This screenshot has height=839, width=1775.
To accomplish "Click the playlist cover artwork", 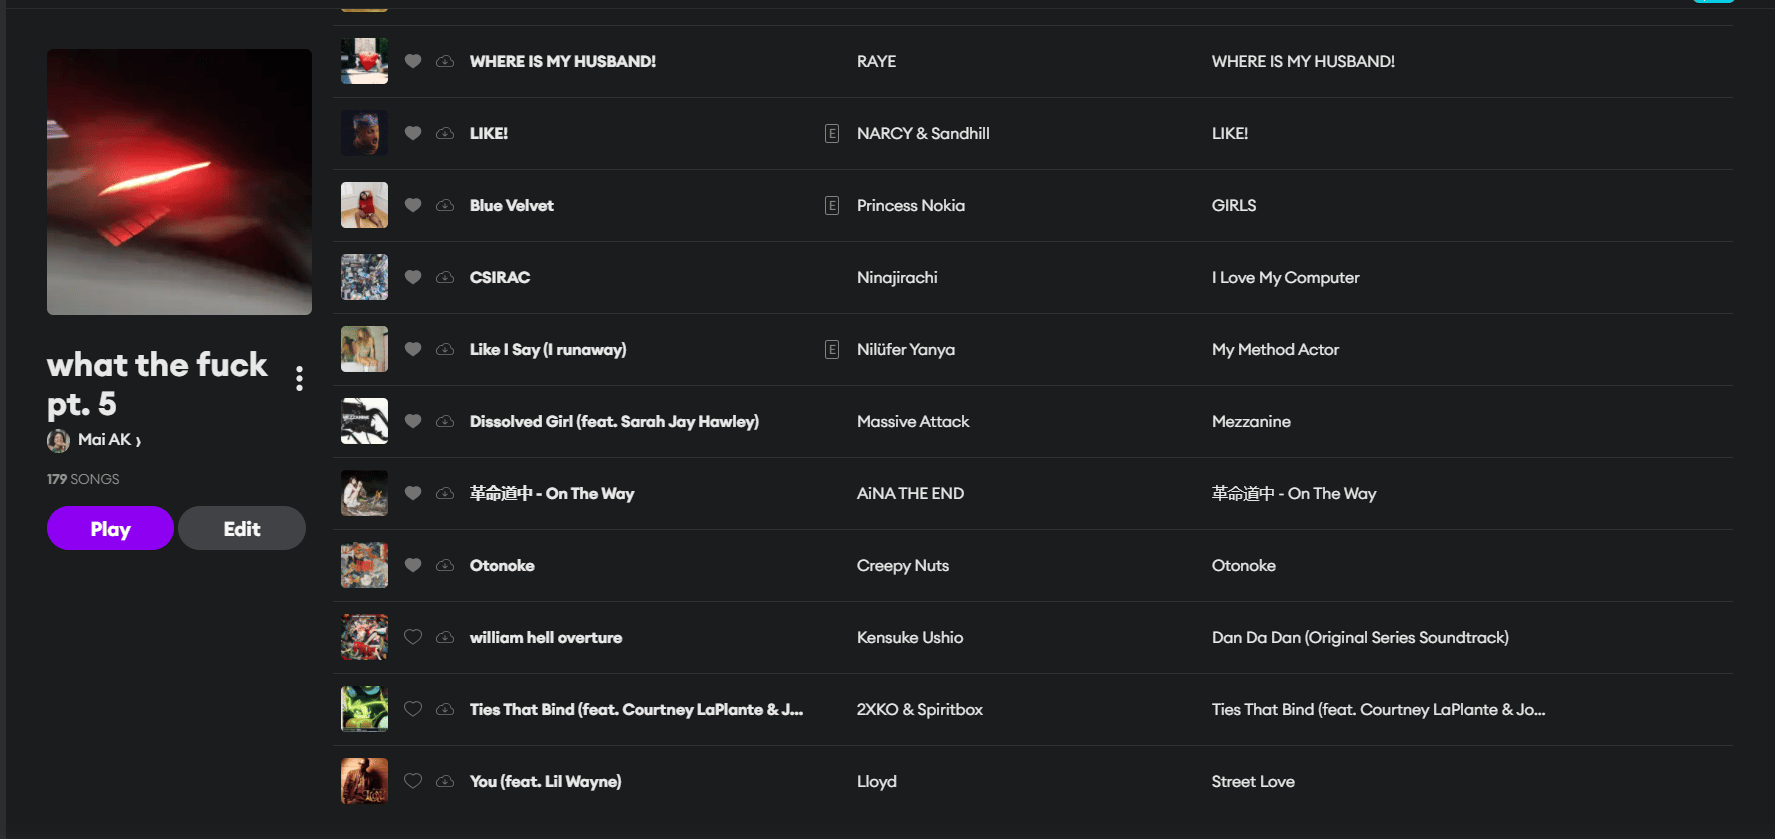I will (x=179, y=182).
